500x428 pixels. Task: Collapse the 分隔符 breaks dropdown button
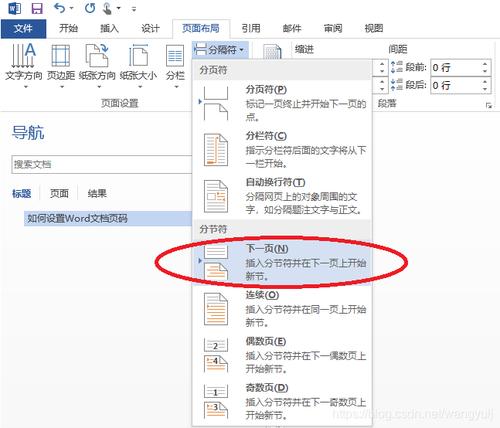(x=220, y=50)
